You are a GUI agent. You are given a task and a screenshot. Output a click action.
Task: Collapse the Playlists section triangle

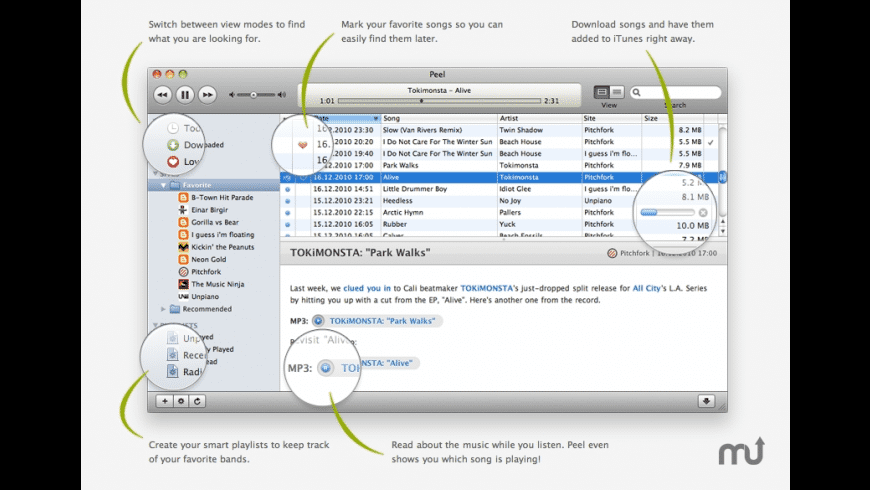[x=156, y=326]
